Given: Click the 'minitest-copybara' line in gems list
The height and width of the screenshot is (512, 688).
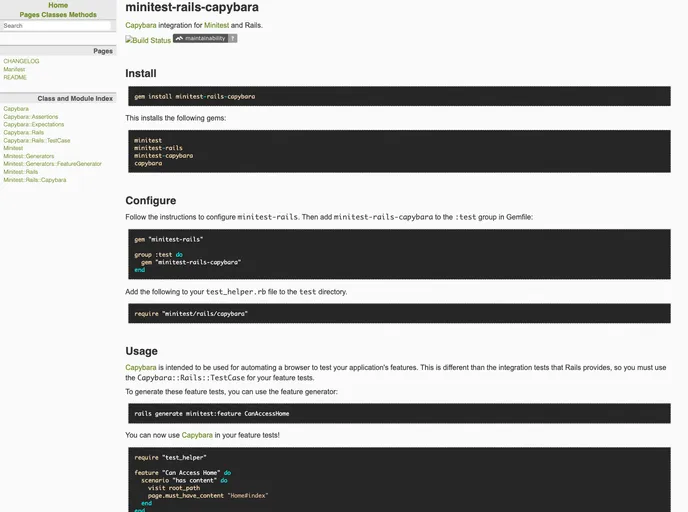Looking at the screenshot, I should click(164, 156).
